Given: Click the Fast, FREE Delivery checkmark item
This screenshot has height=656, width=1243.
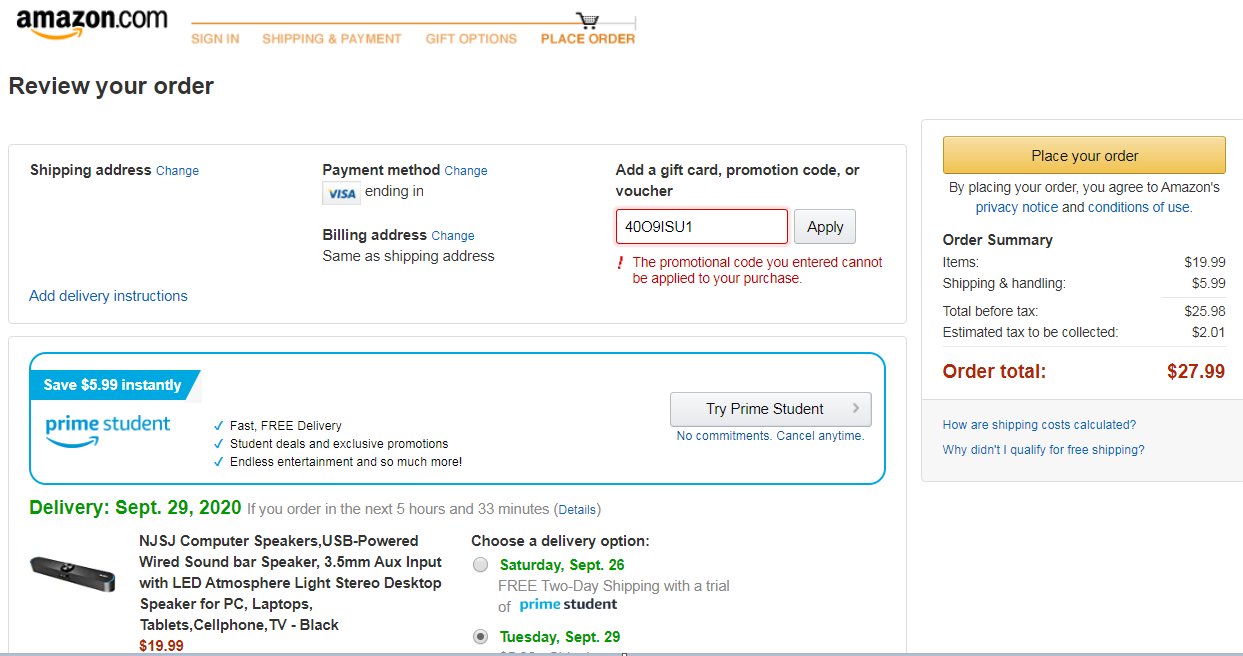Looking at the screenshot, I should 278,426.
